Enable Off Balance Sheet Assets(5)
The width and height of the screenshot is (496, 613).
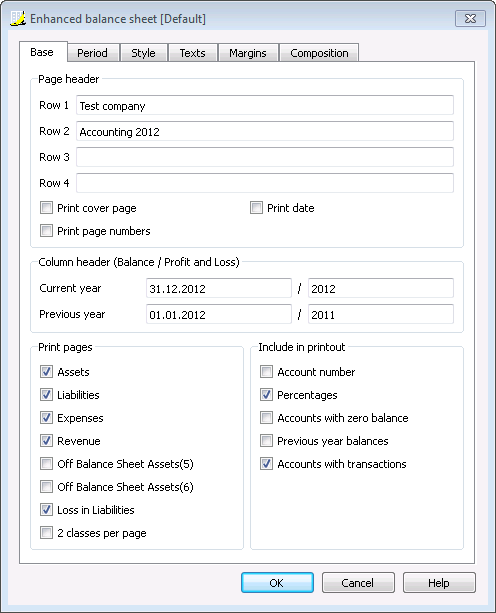click(x=46, y=464)
